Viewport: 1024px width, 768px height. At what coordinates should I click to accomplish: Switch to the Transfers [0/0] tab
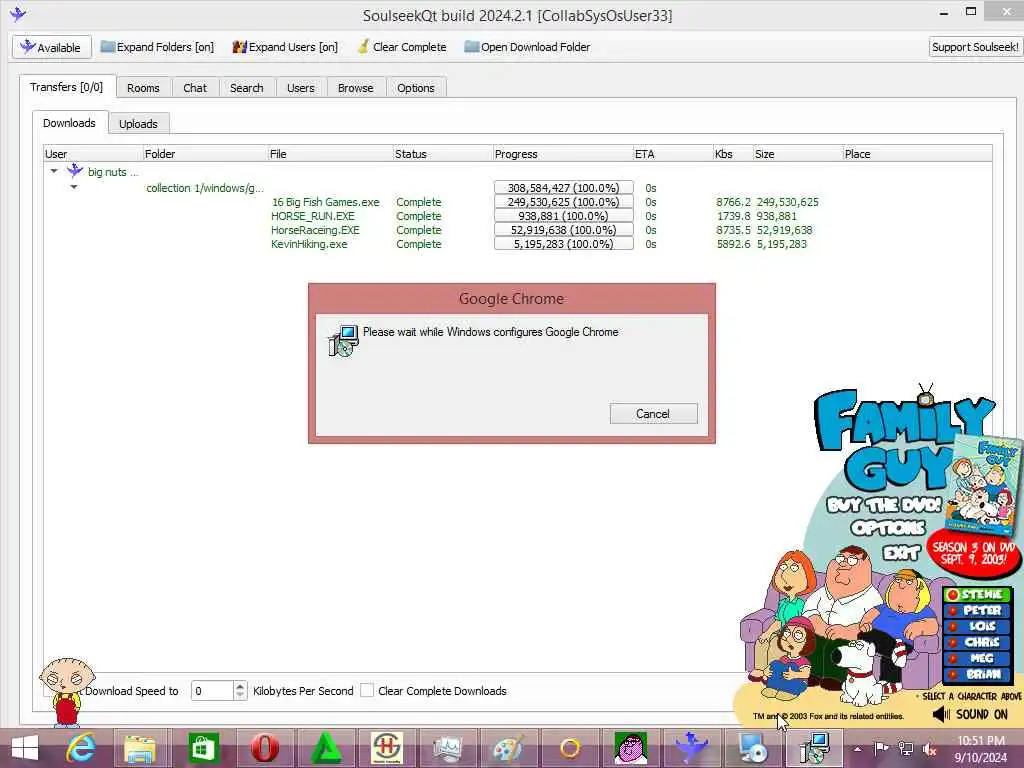pyautogui.click(x=67, y=87)
